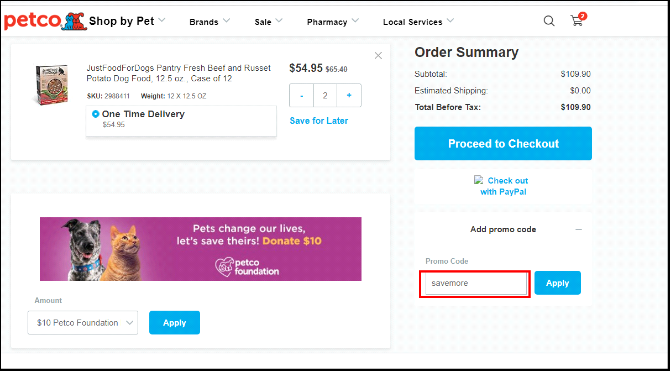This screenshot has height=372, width=671.
Task: Click the Petco logo
Action: tap(45, 21)
